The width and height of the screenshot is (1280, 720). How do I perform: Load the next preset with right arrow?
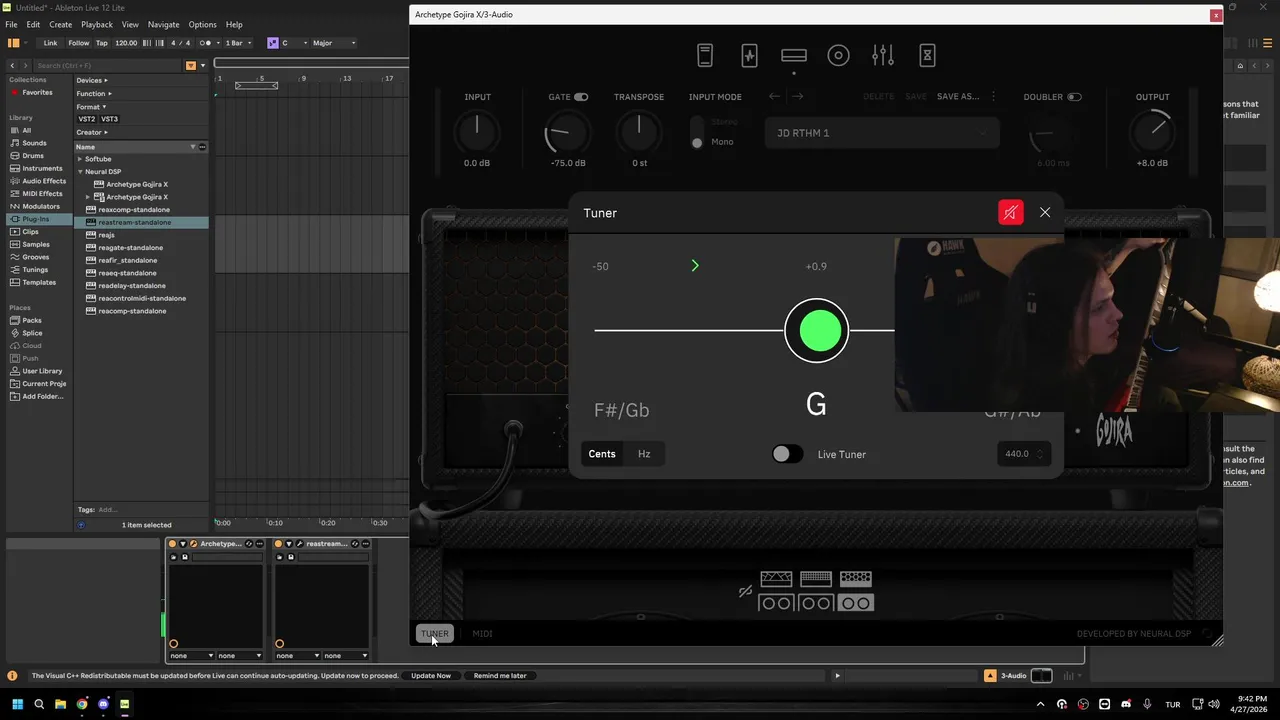798,97
